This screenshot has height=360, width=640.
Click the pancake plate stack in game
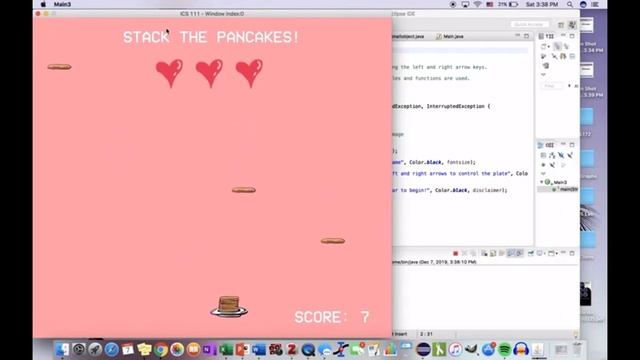tap(229, 307)
